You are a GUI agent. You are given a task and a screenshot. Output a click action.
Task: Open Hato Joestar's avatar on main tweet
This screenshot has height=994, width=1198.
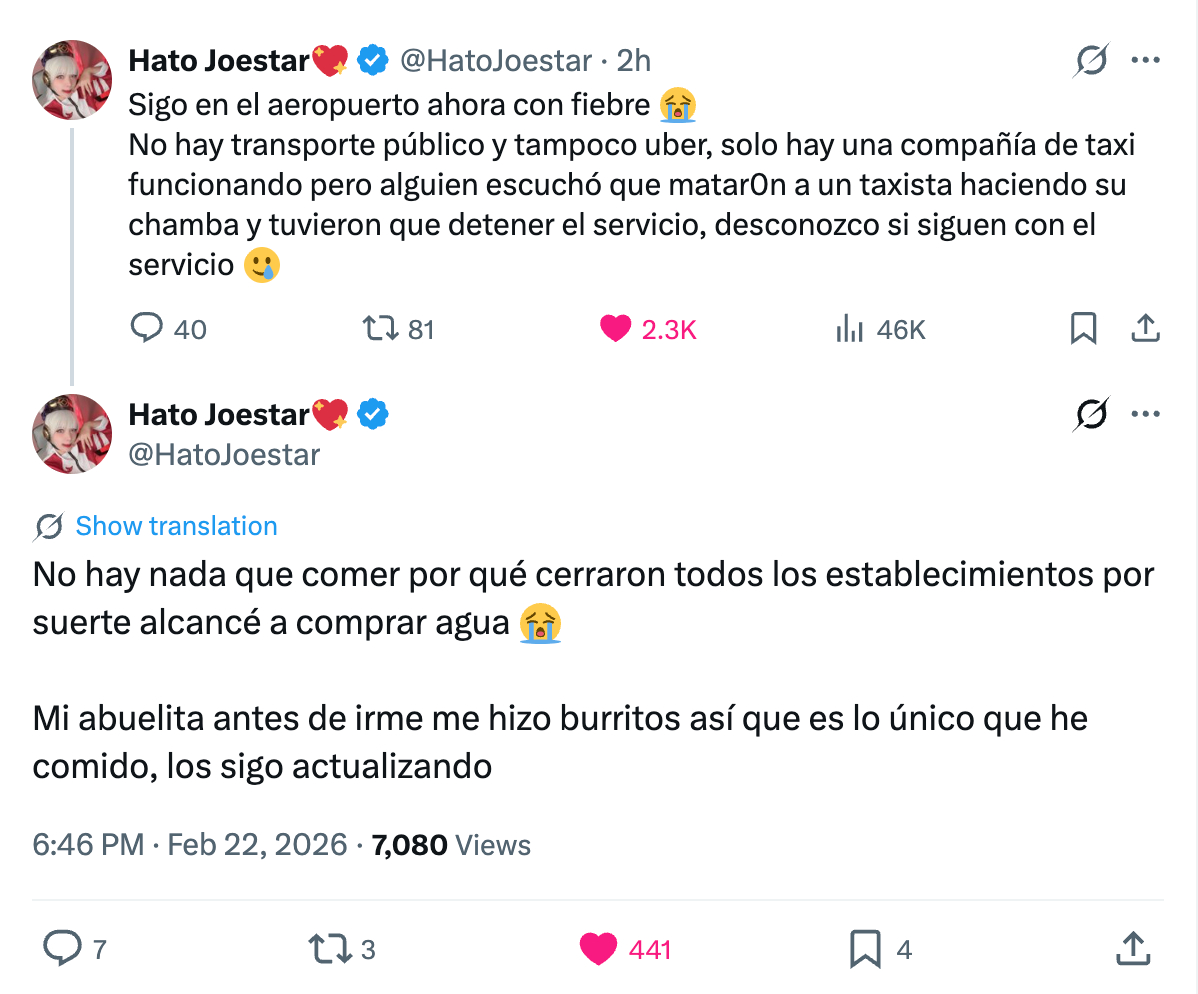72,434
